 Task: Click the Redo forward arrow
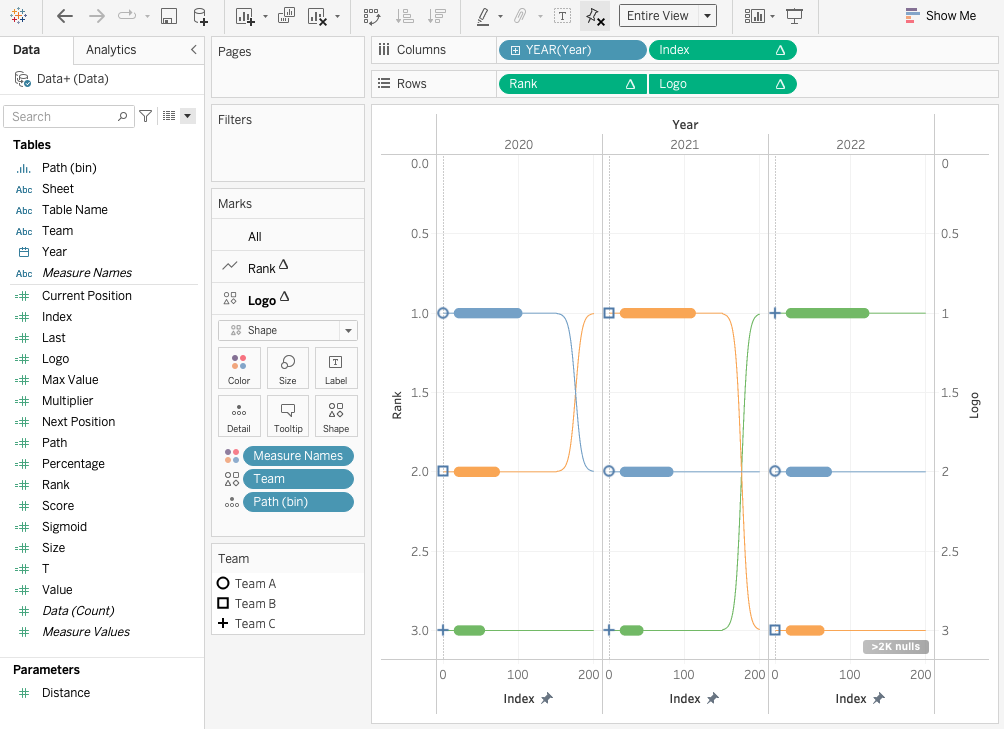pos(97,16)
